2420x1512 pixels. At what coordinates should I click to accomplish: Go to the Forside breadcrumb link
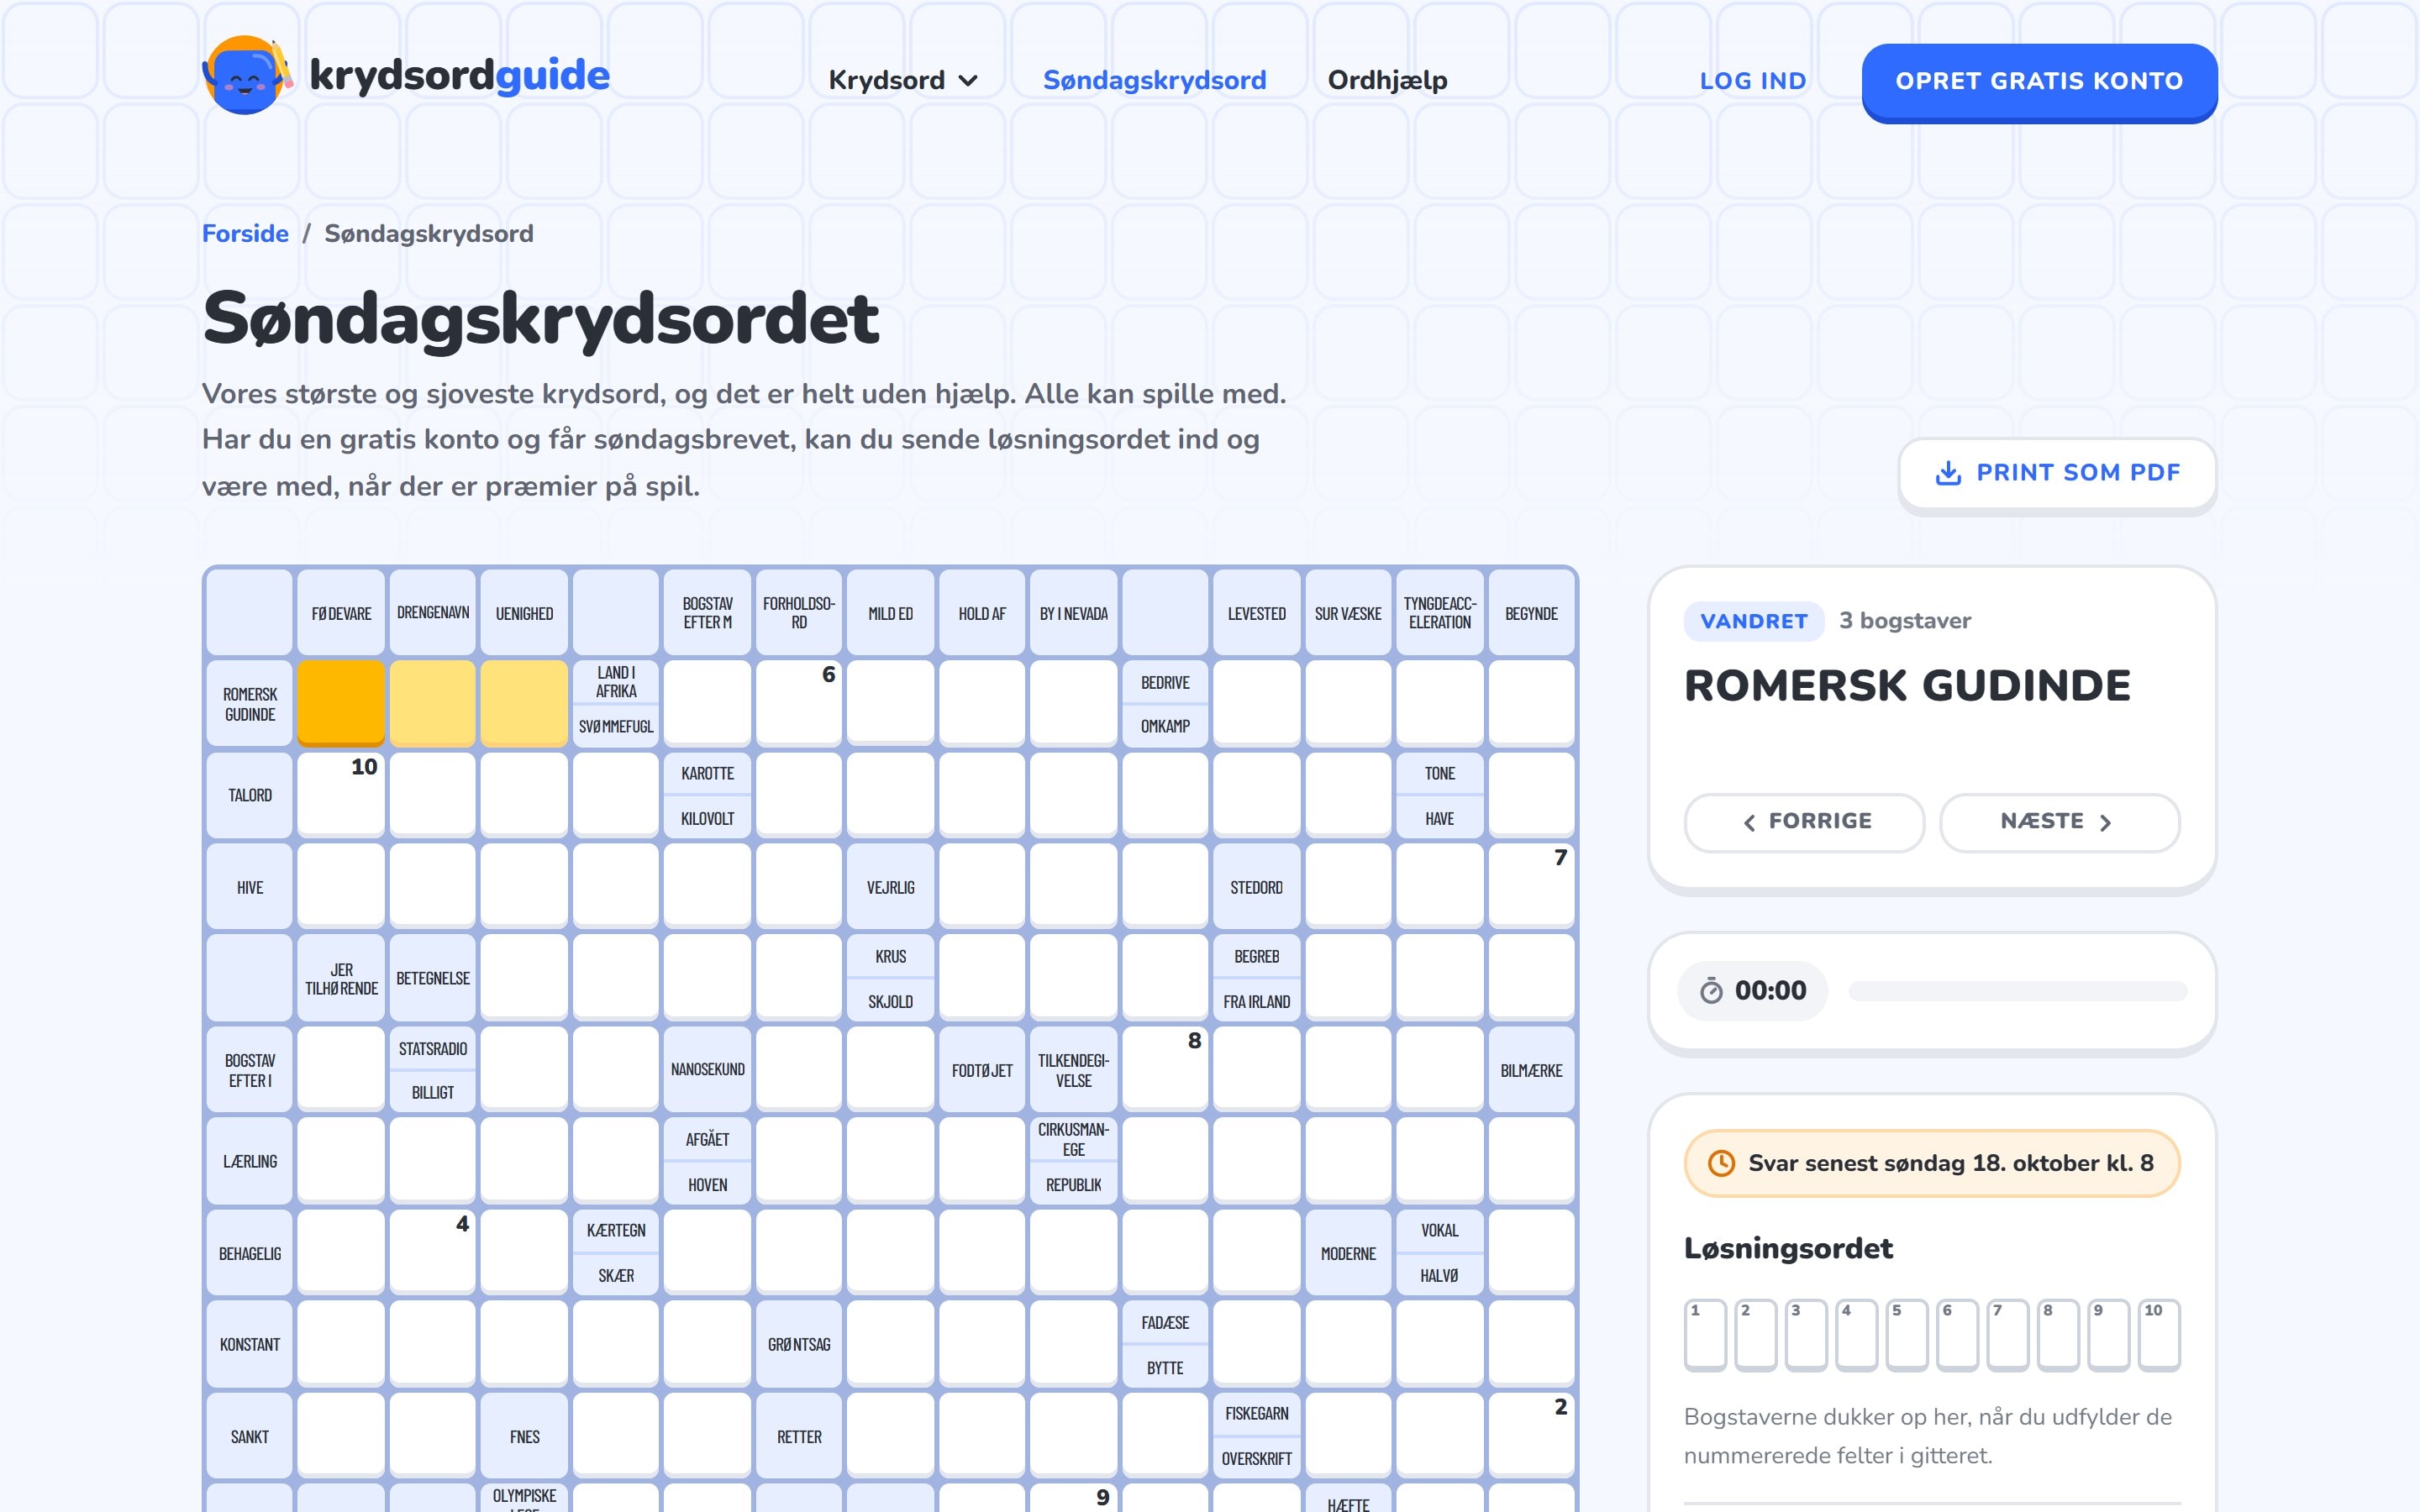(245, 233)
